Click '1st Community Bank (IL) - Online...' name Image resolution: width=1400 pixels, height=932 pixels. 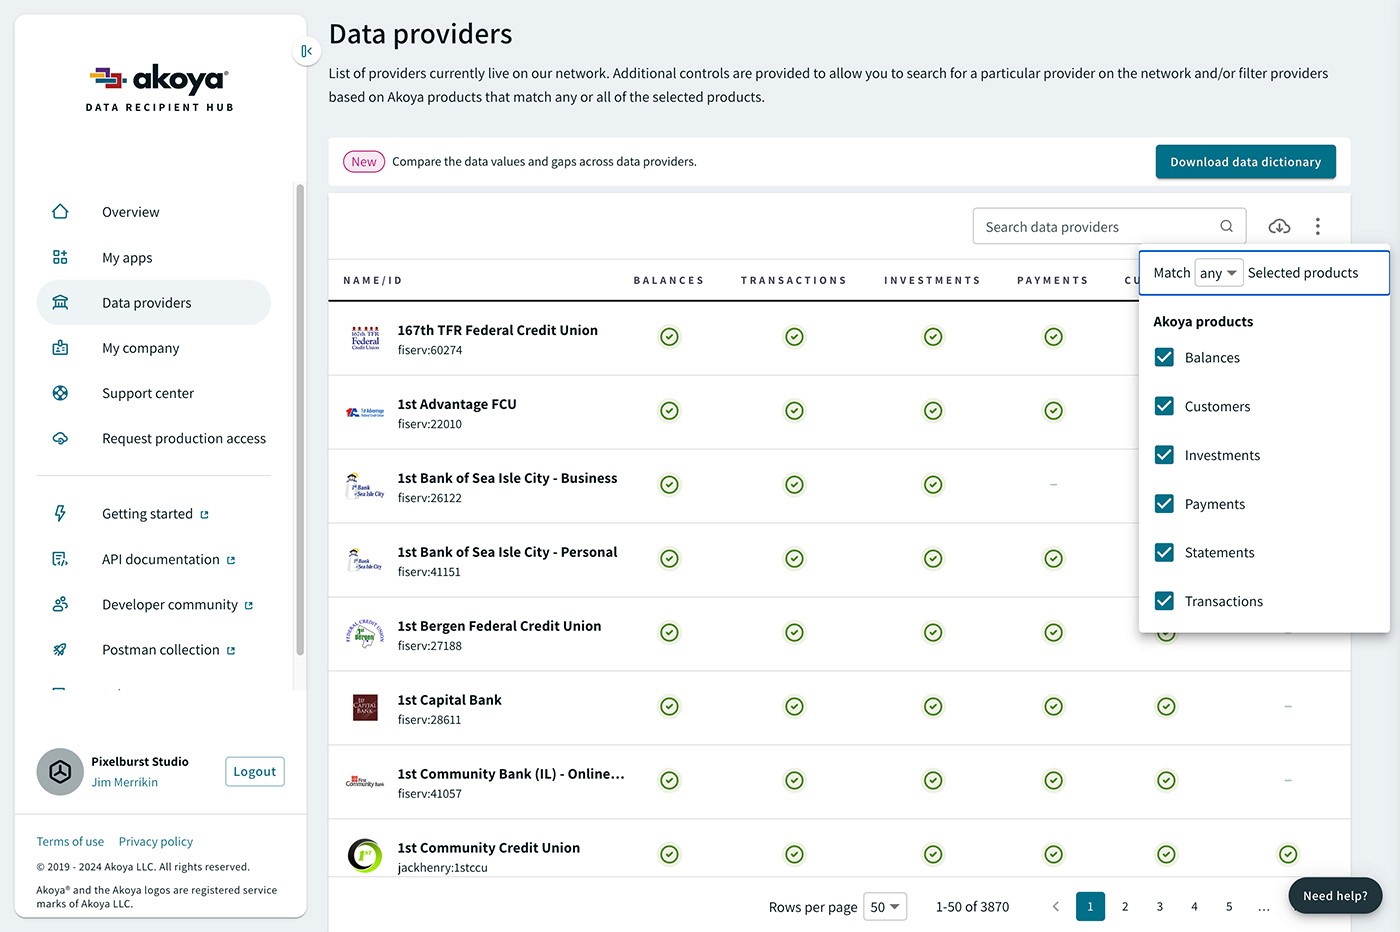click(511, 774)
